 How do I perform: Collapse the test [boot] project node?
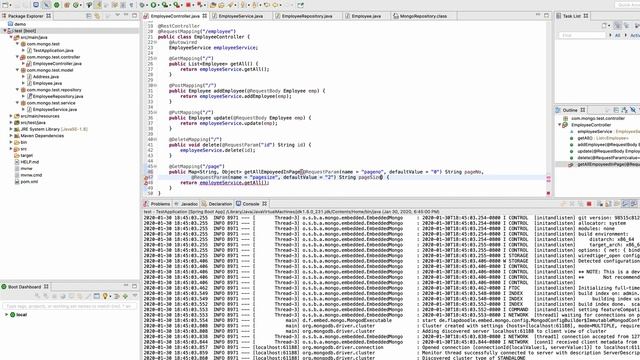point(5,31)
